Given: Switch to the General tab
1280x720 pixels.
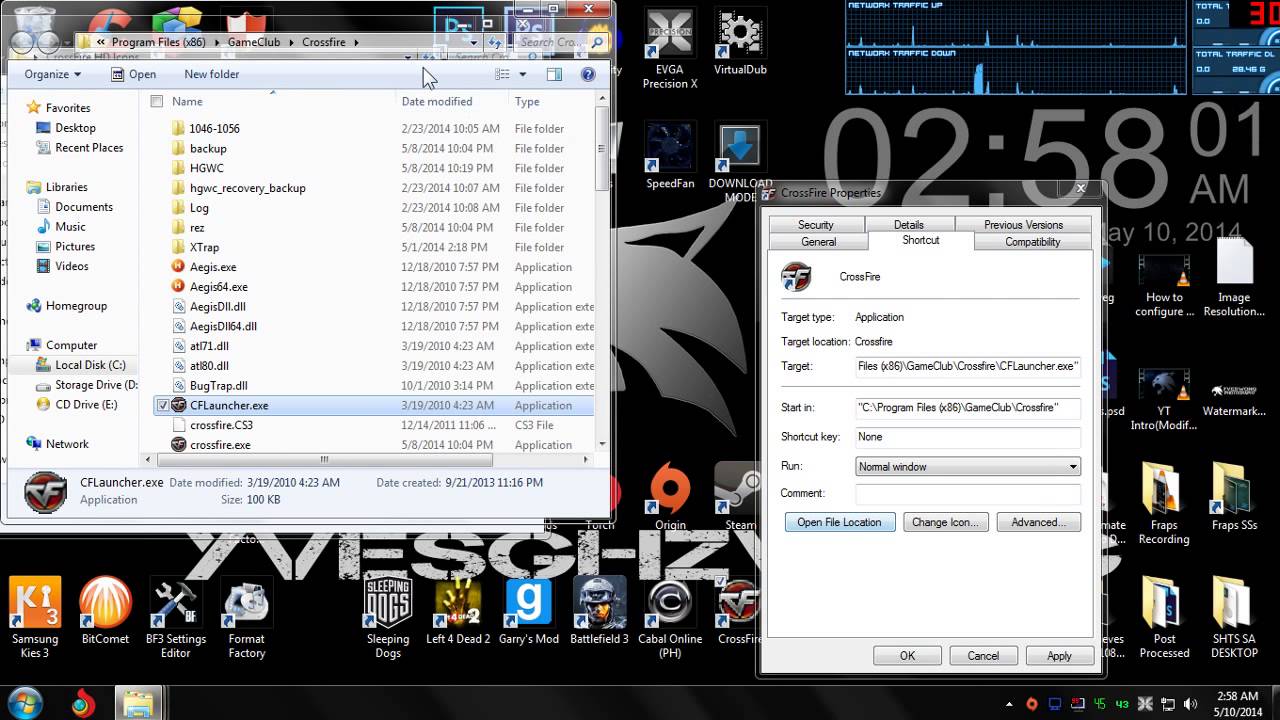Looking at the screenshot, I should point(818,242).
